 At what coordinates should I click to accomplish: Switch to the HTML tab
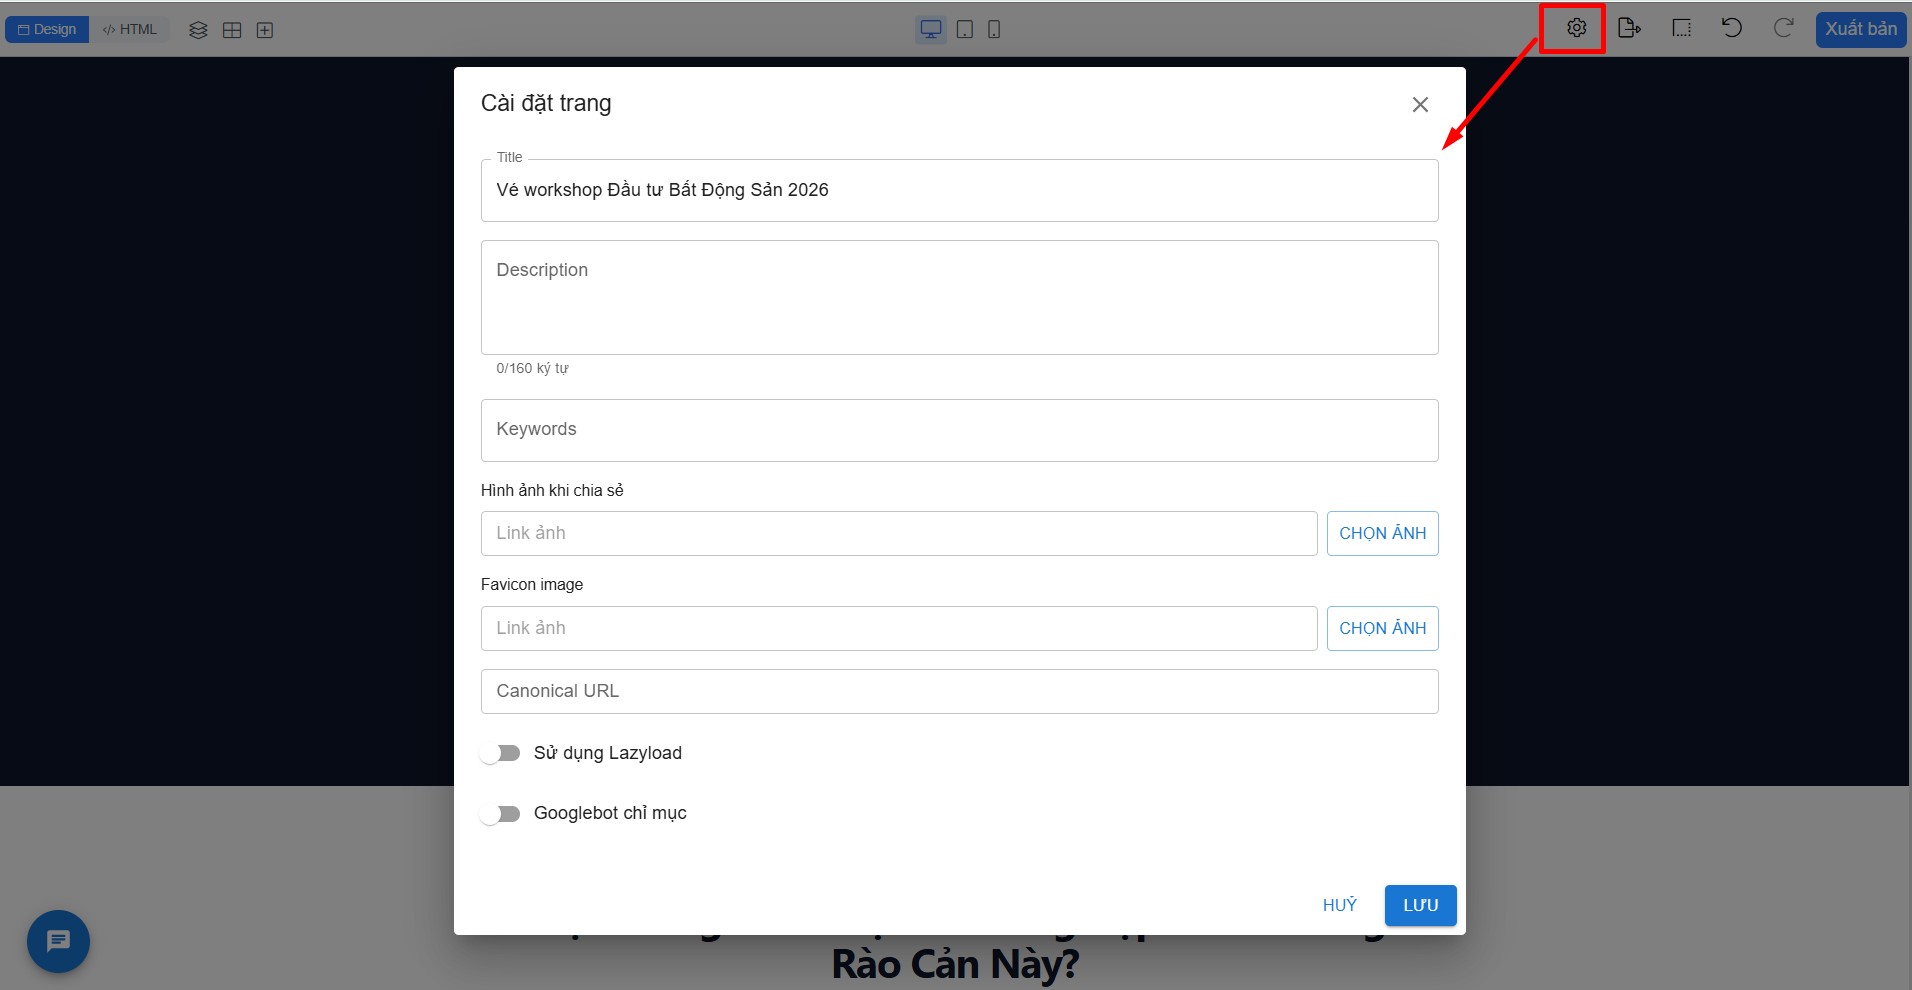pyautogui.click(x=130, y=30)
